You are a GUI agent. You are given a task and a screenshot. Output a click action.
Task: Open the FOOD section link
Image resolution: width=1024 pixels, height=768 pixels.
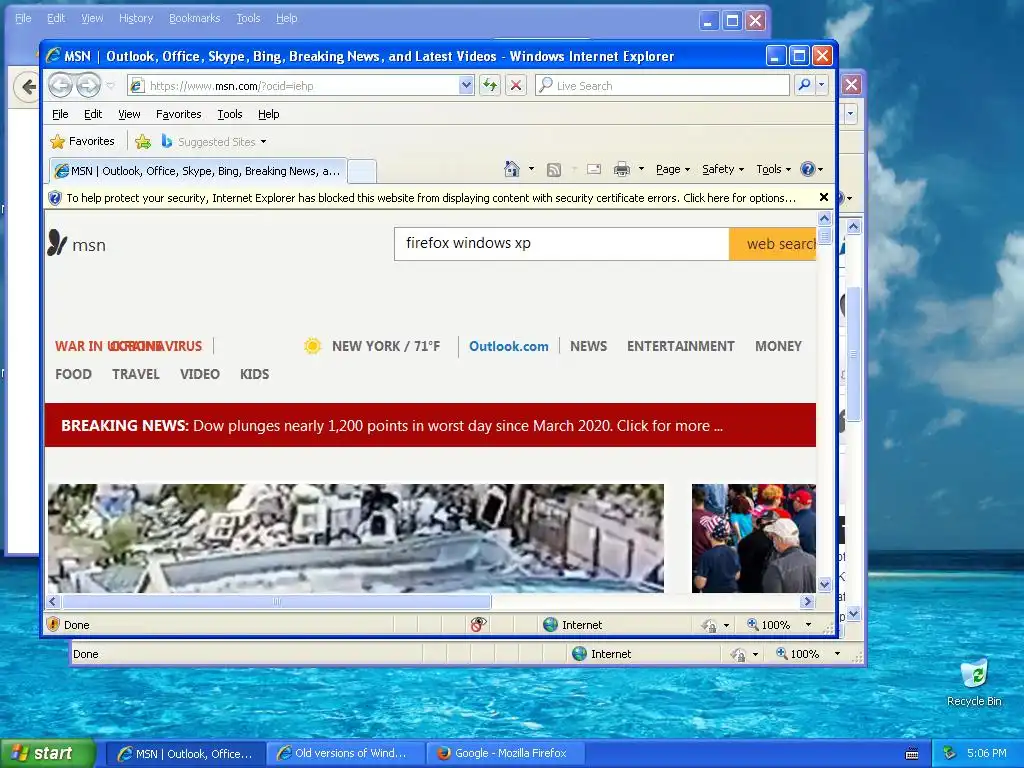tap(73, 374)
